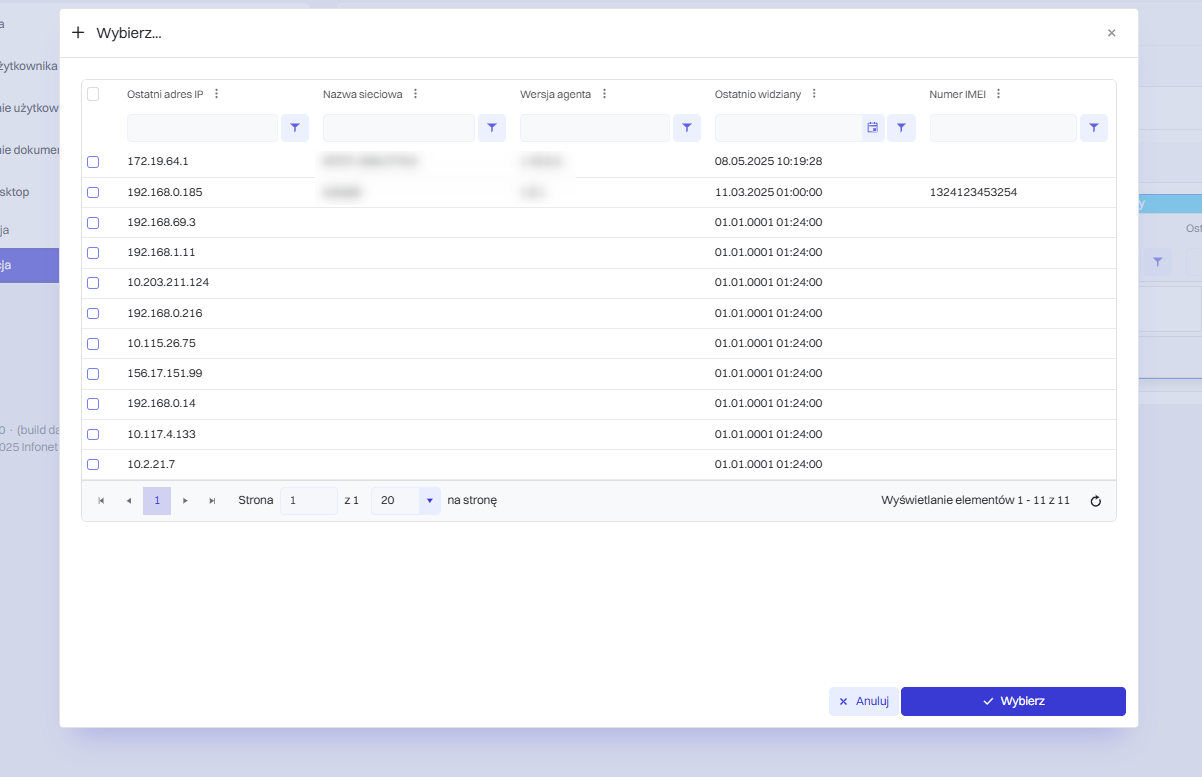Click filter icon for Ostatni adres IP column
The image size is (1202, 777).
coord(295,128)
